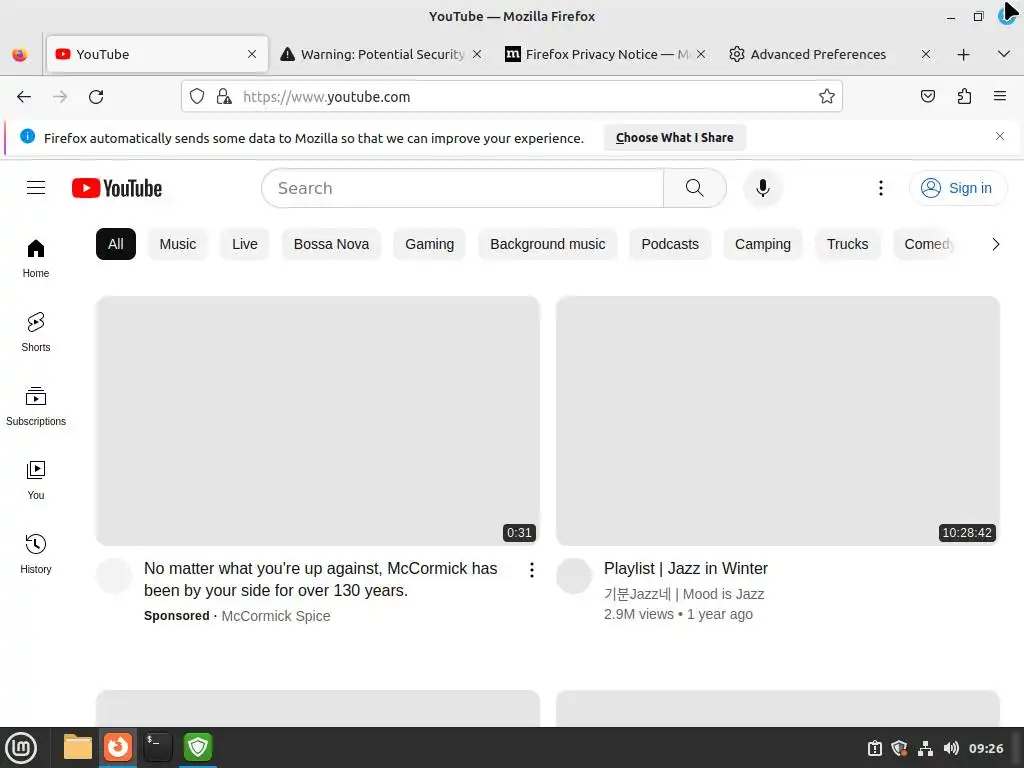Filter by Trucks chip
Screen dimensions: 1024x768
[848, 244]
